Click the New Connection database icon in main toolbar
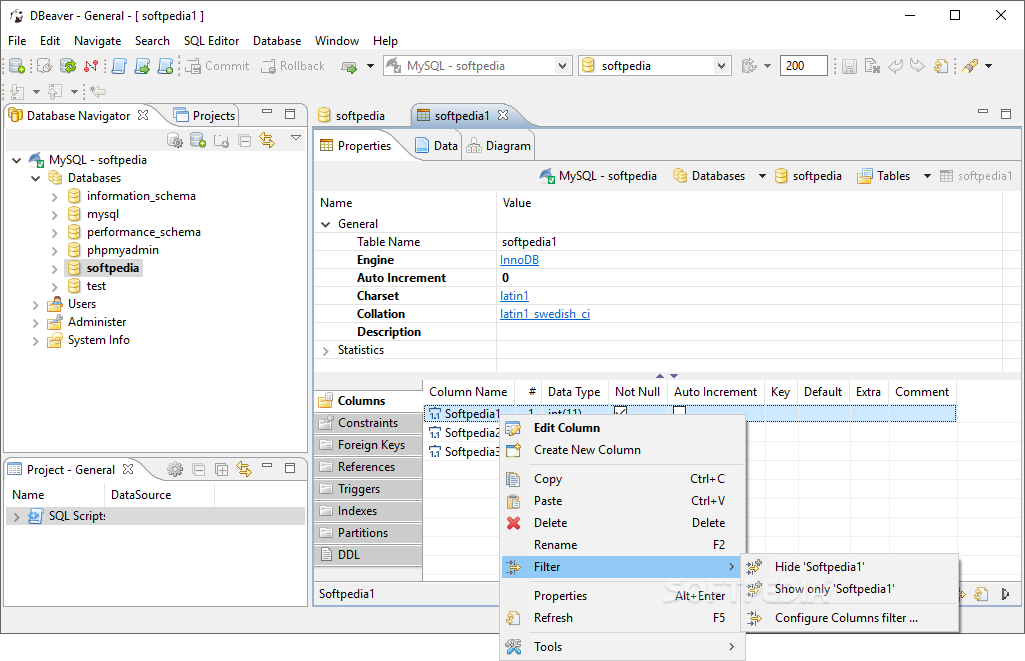 17,66
